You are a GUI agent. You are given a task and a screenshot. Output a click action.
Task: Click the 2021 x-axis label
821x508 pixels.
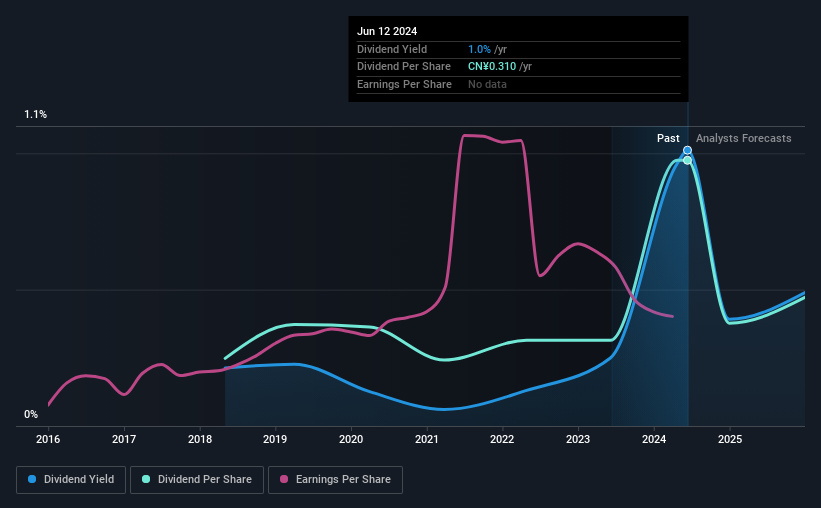(x=427, y=439)
